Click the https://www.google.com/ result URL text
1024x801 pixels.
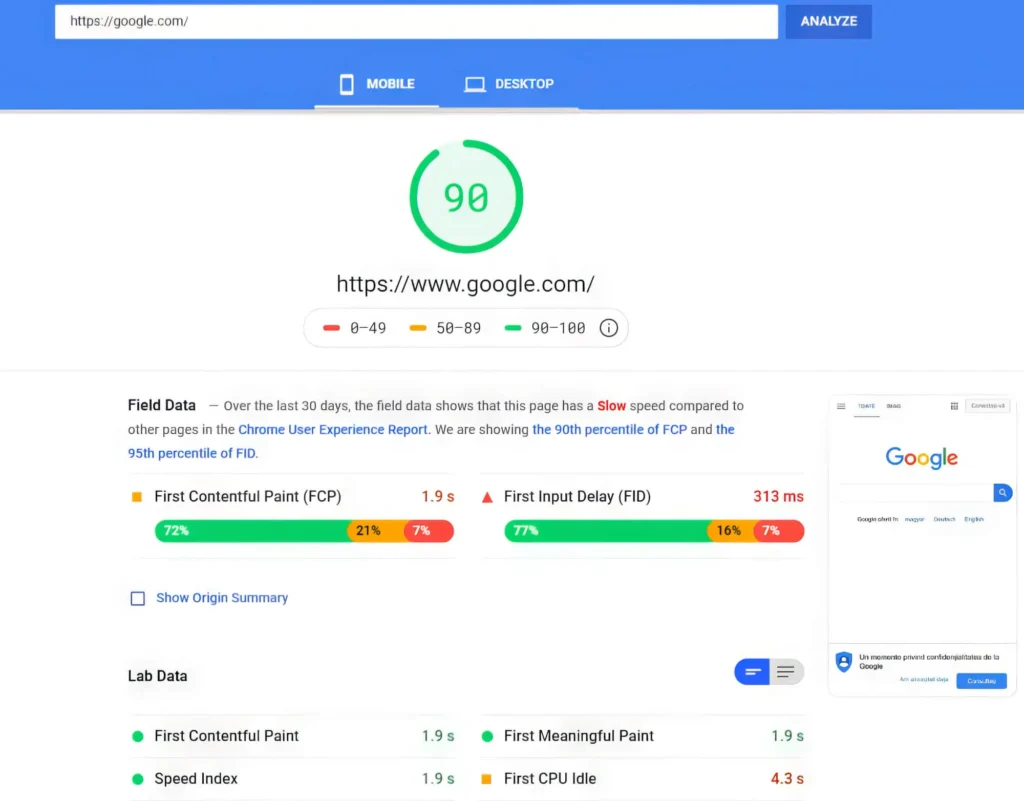466,284
